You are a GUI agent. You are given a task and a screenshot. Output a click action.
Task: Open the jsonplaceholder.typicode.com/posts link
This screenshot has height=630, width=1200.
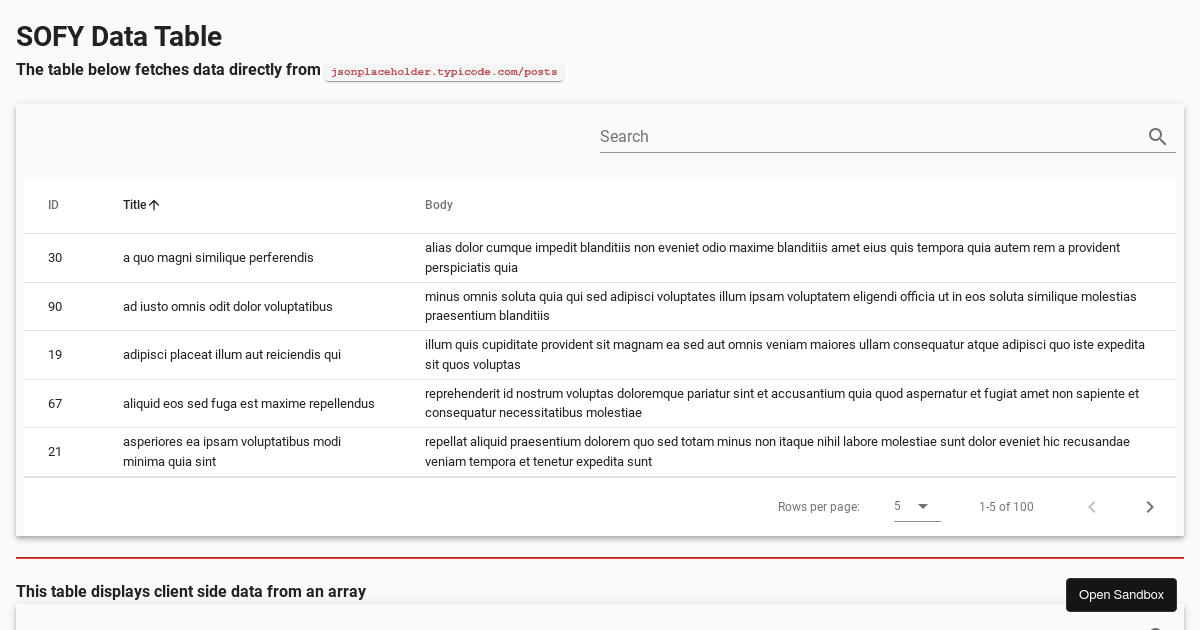444,71
